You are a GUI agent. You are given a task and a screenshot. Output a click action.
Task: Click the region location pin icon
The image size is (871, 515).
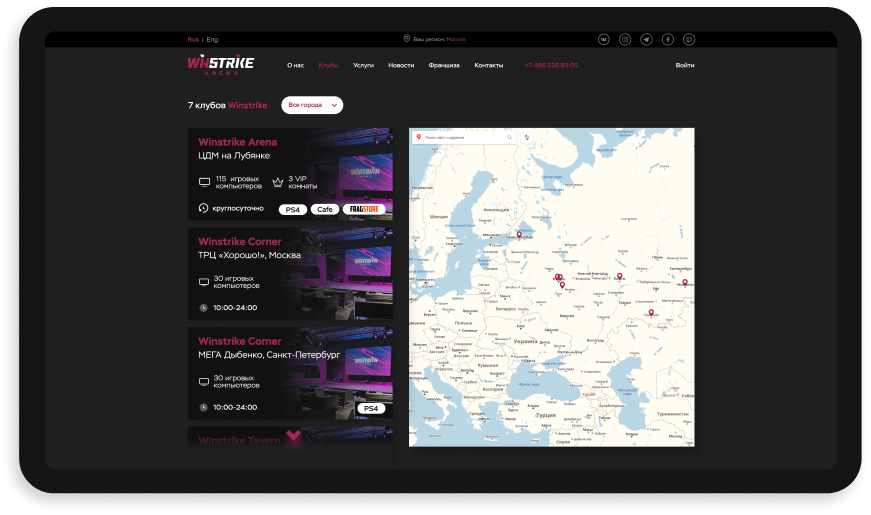pyautogui.click(x=407, y=39)
